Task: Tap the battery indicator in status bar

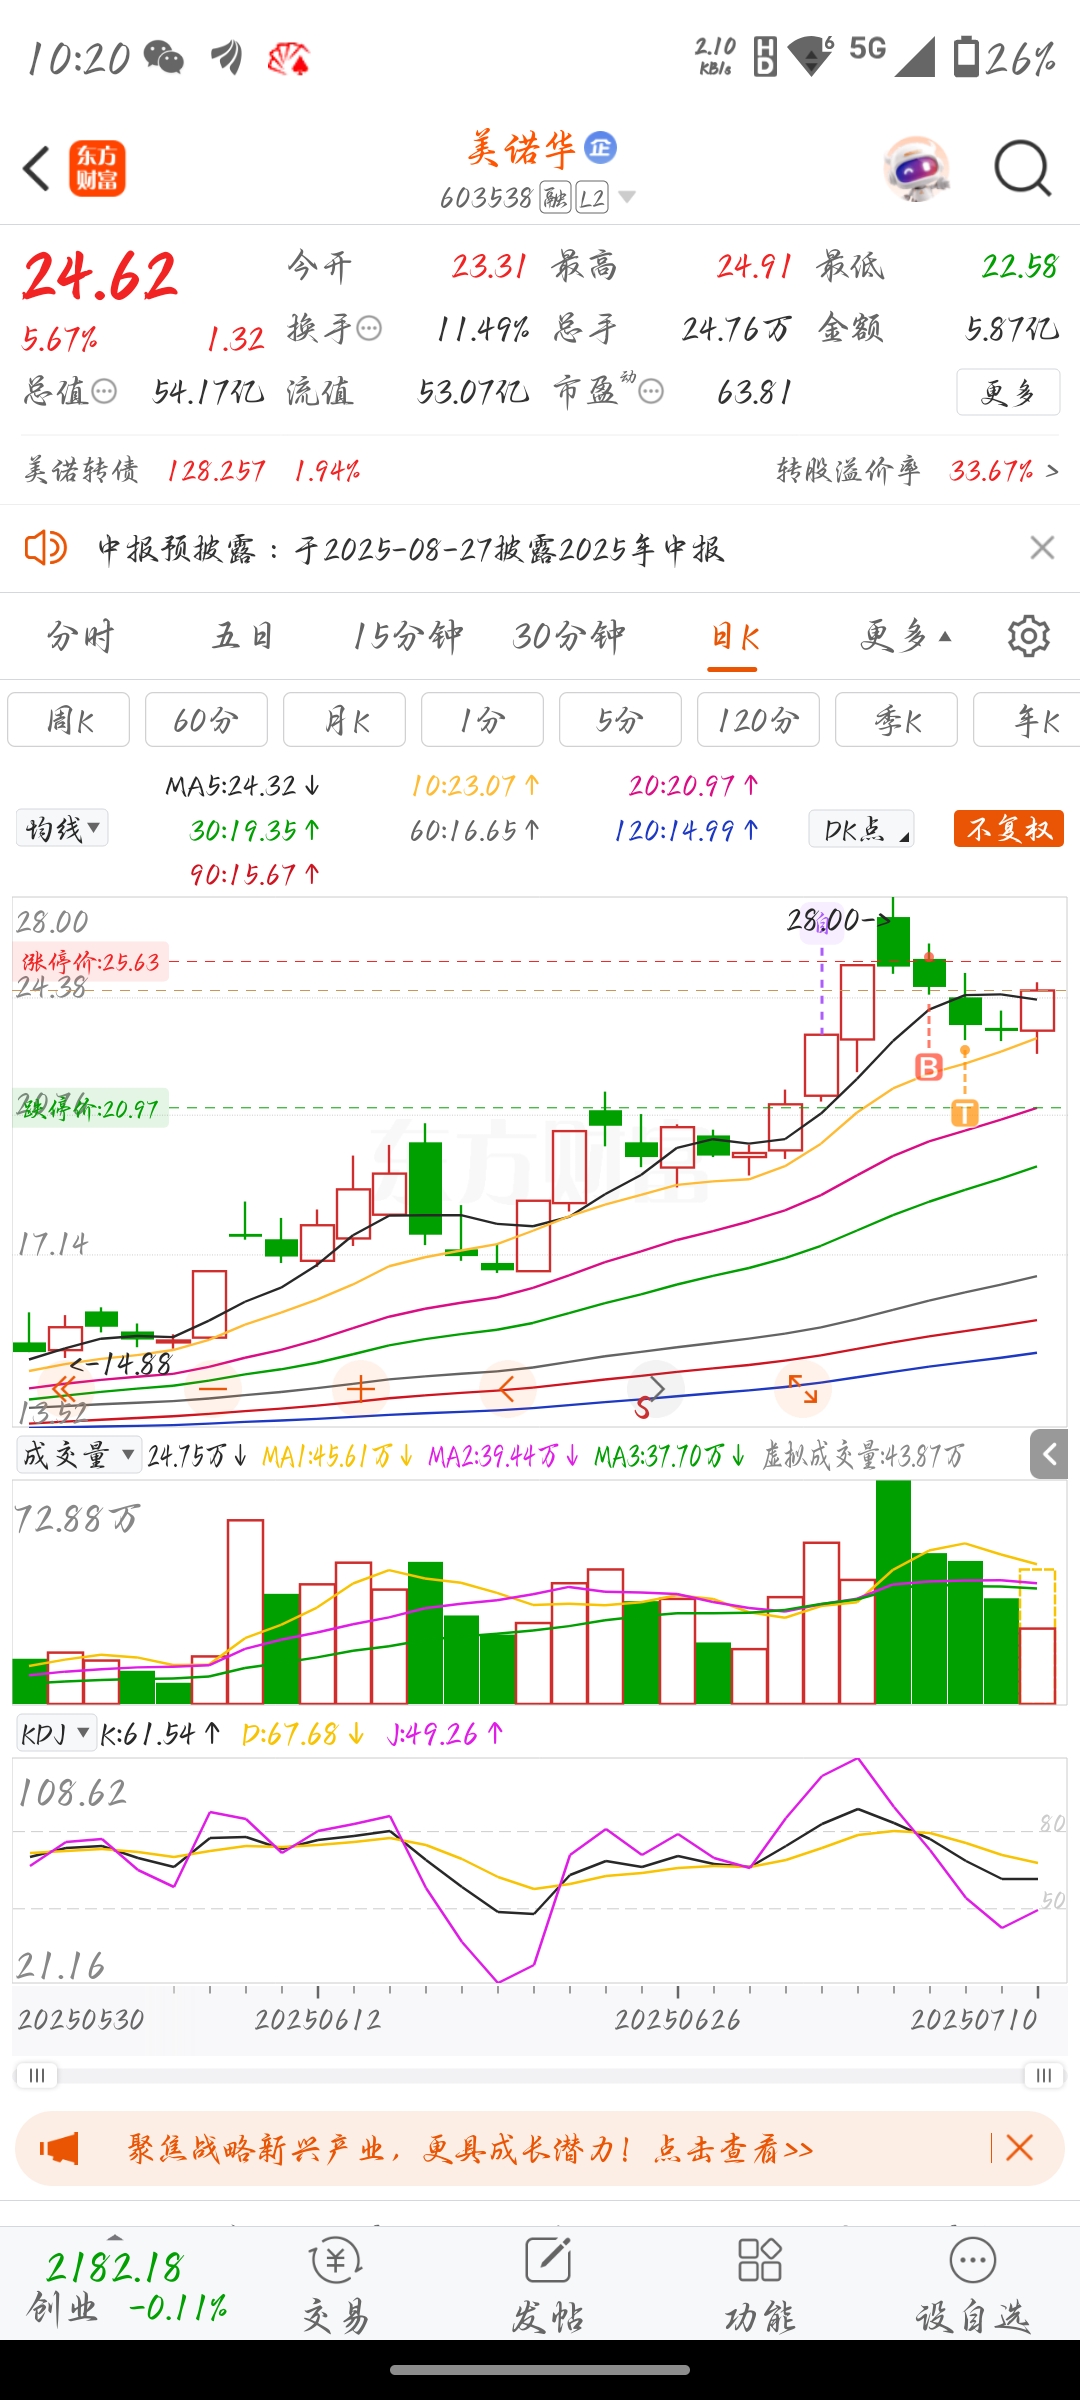Action: (1003, 57)
